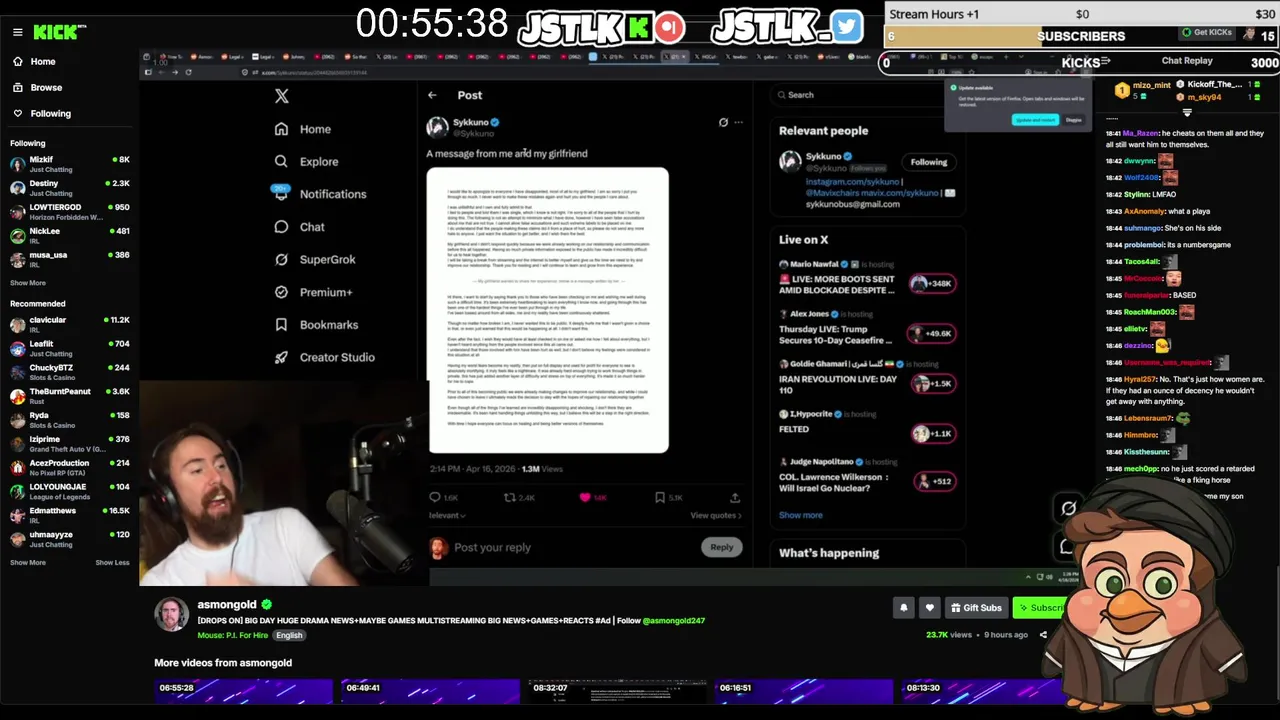Open Leaflit recommended channel
This screenshot has width=1280, height=720.
coord(70,348)
